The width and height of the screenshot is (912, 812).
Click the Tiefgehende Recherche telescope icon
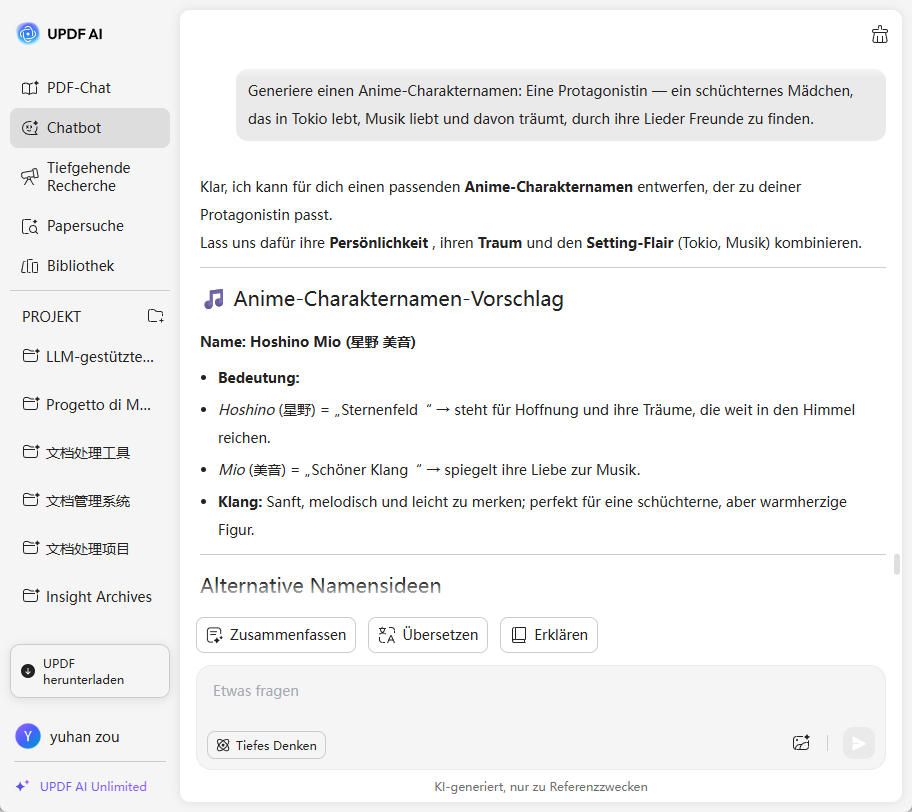coord(30,177)
